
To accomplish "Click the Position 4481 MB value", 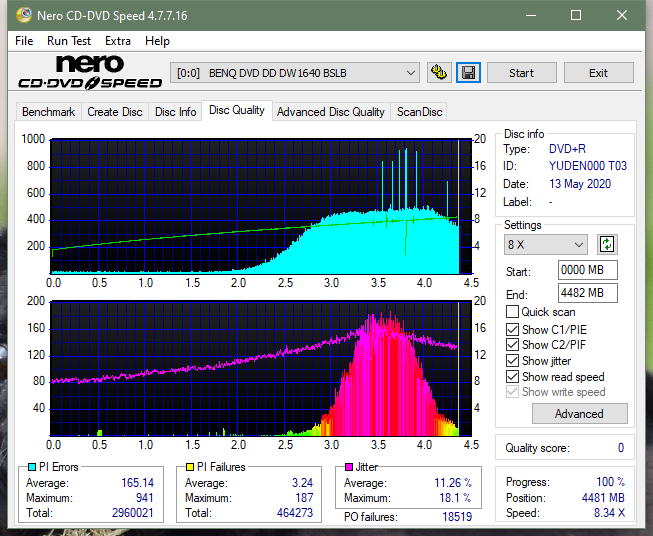I will coord(603,498).
